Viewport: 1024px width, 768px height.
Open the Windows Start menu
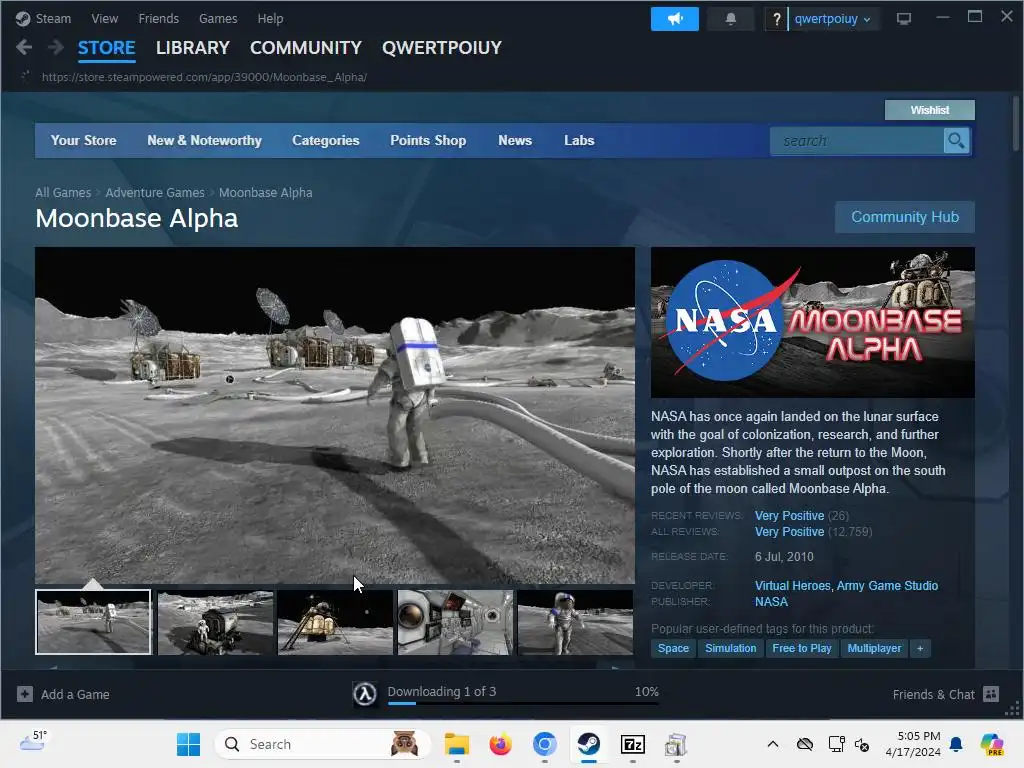coord(189,744)
